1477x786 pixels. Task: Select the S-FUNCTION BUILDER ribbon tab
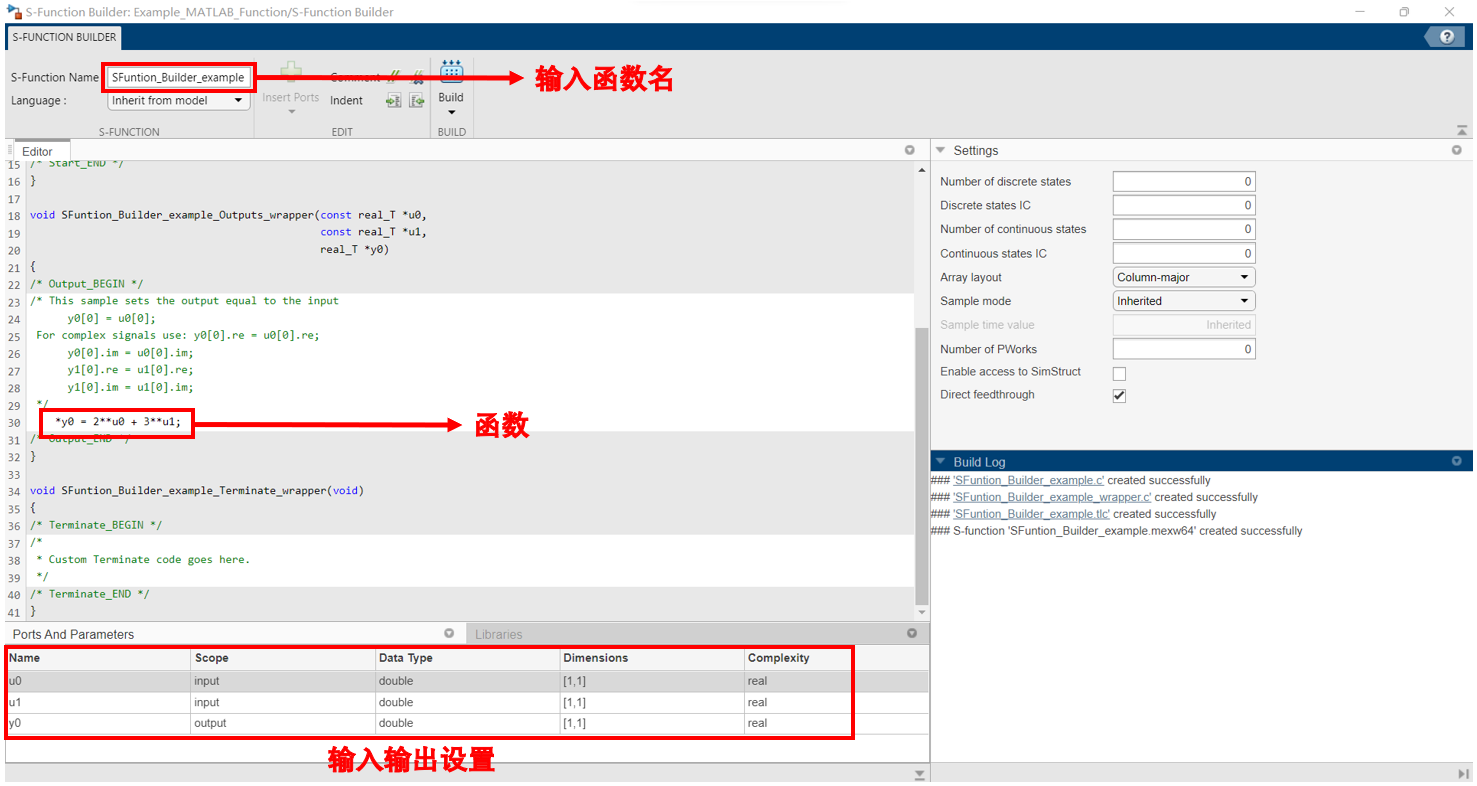point(63,37)
